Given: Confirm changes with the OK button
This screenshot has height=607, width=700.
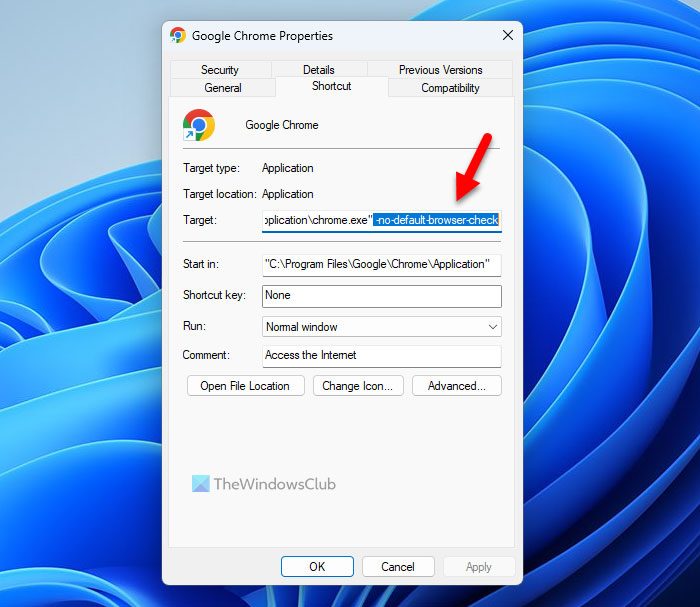Looking at the screenshot, I should [x=317, y=566].
